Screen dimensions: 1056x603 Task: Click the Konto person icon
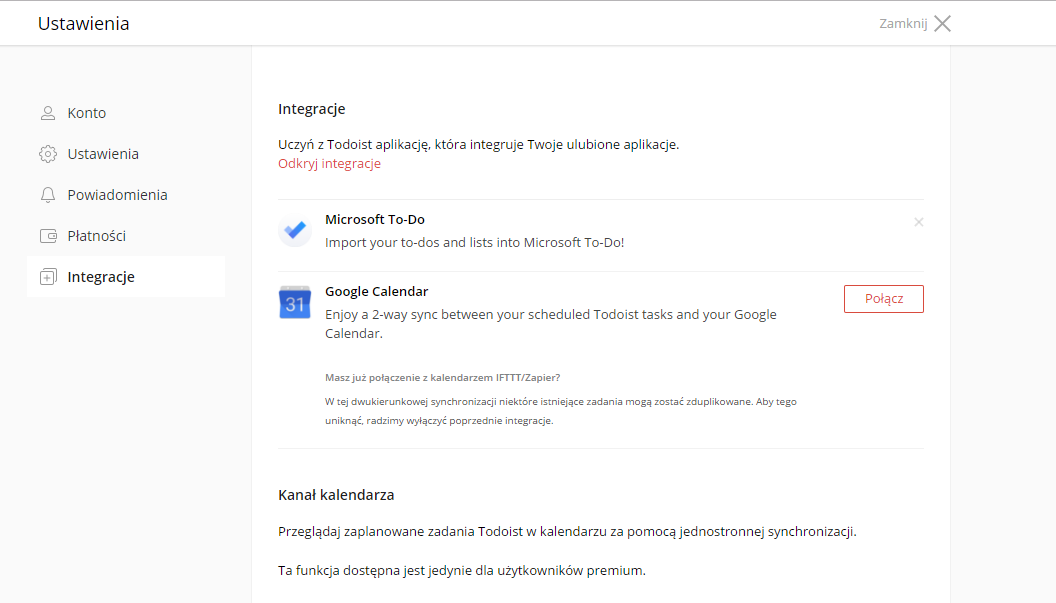(48, 113)
